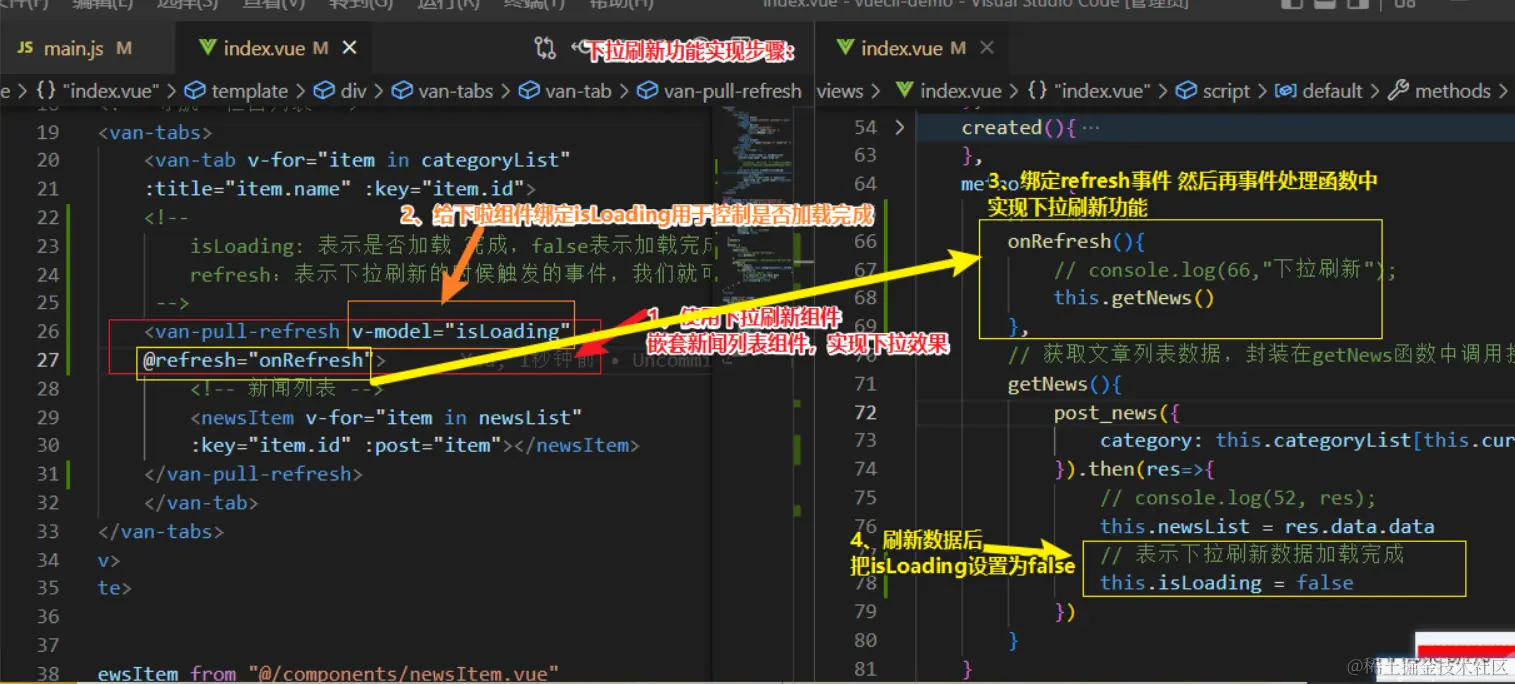Screen dimensions: 1515x684
Task: Click the <van-tabs> opening tag line
Action: 155,132
